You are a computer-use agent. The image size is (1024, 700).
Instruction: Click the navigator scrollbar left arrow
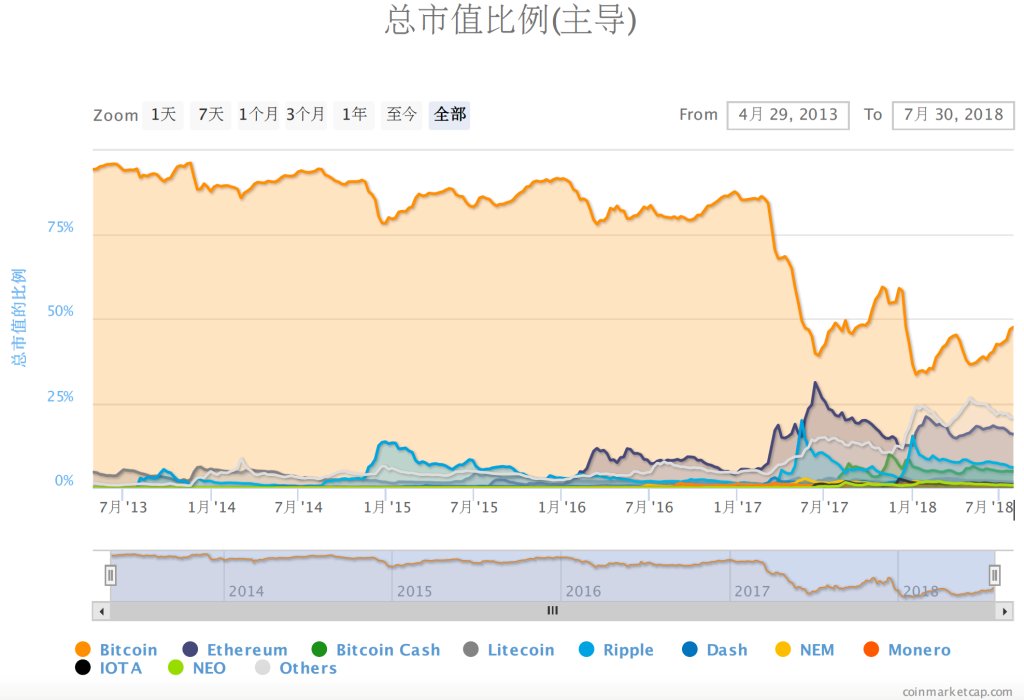(x=100, y=610)
